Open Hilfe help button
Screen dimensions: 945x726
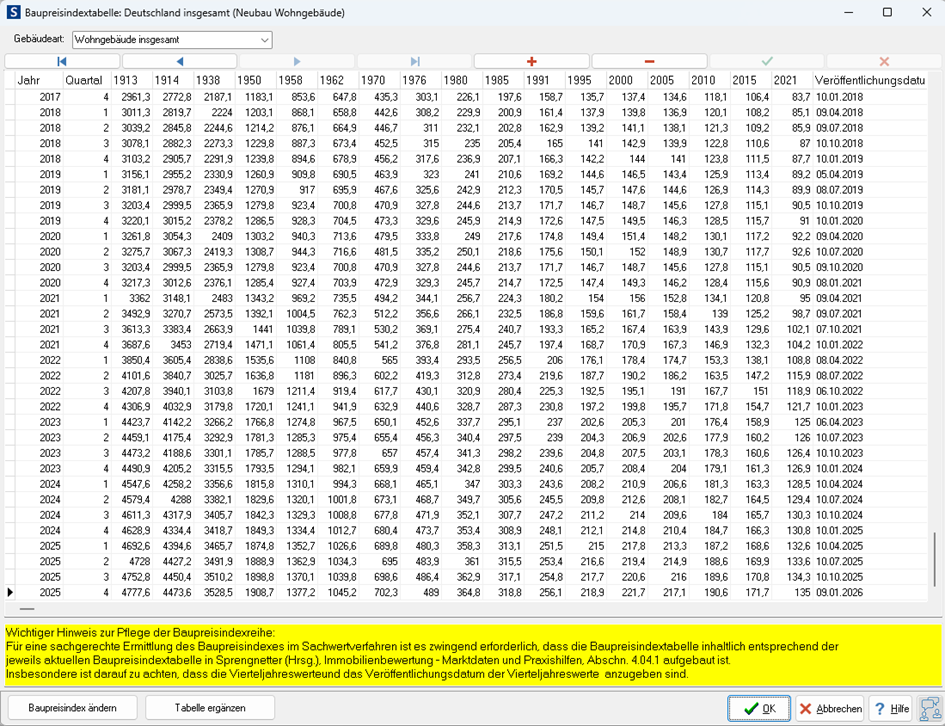click(890, 708)
